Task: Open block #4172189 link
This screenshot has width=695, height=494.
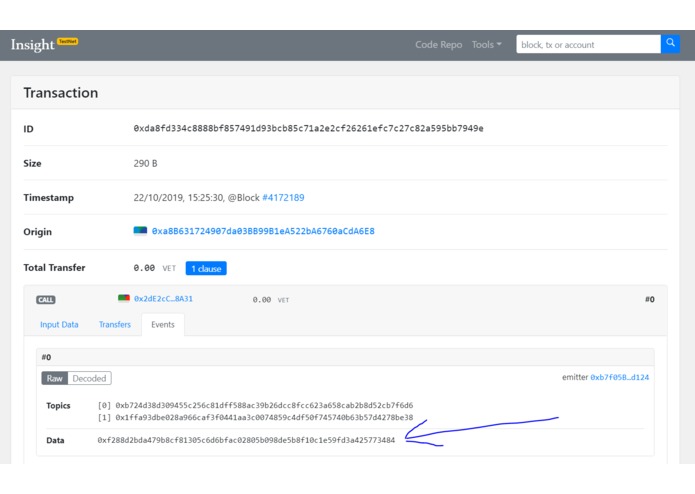Action: (x=283, y=198)
